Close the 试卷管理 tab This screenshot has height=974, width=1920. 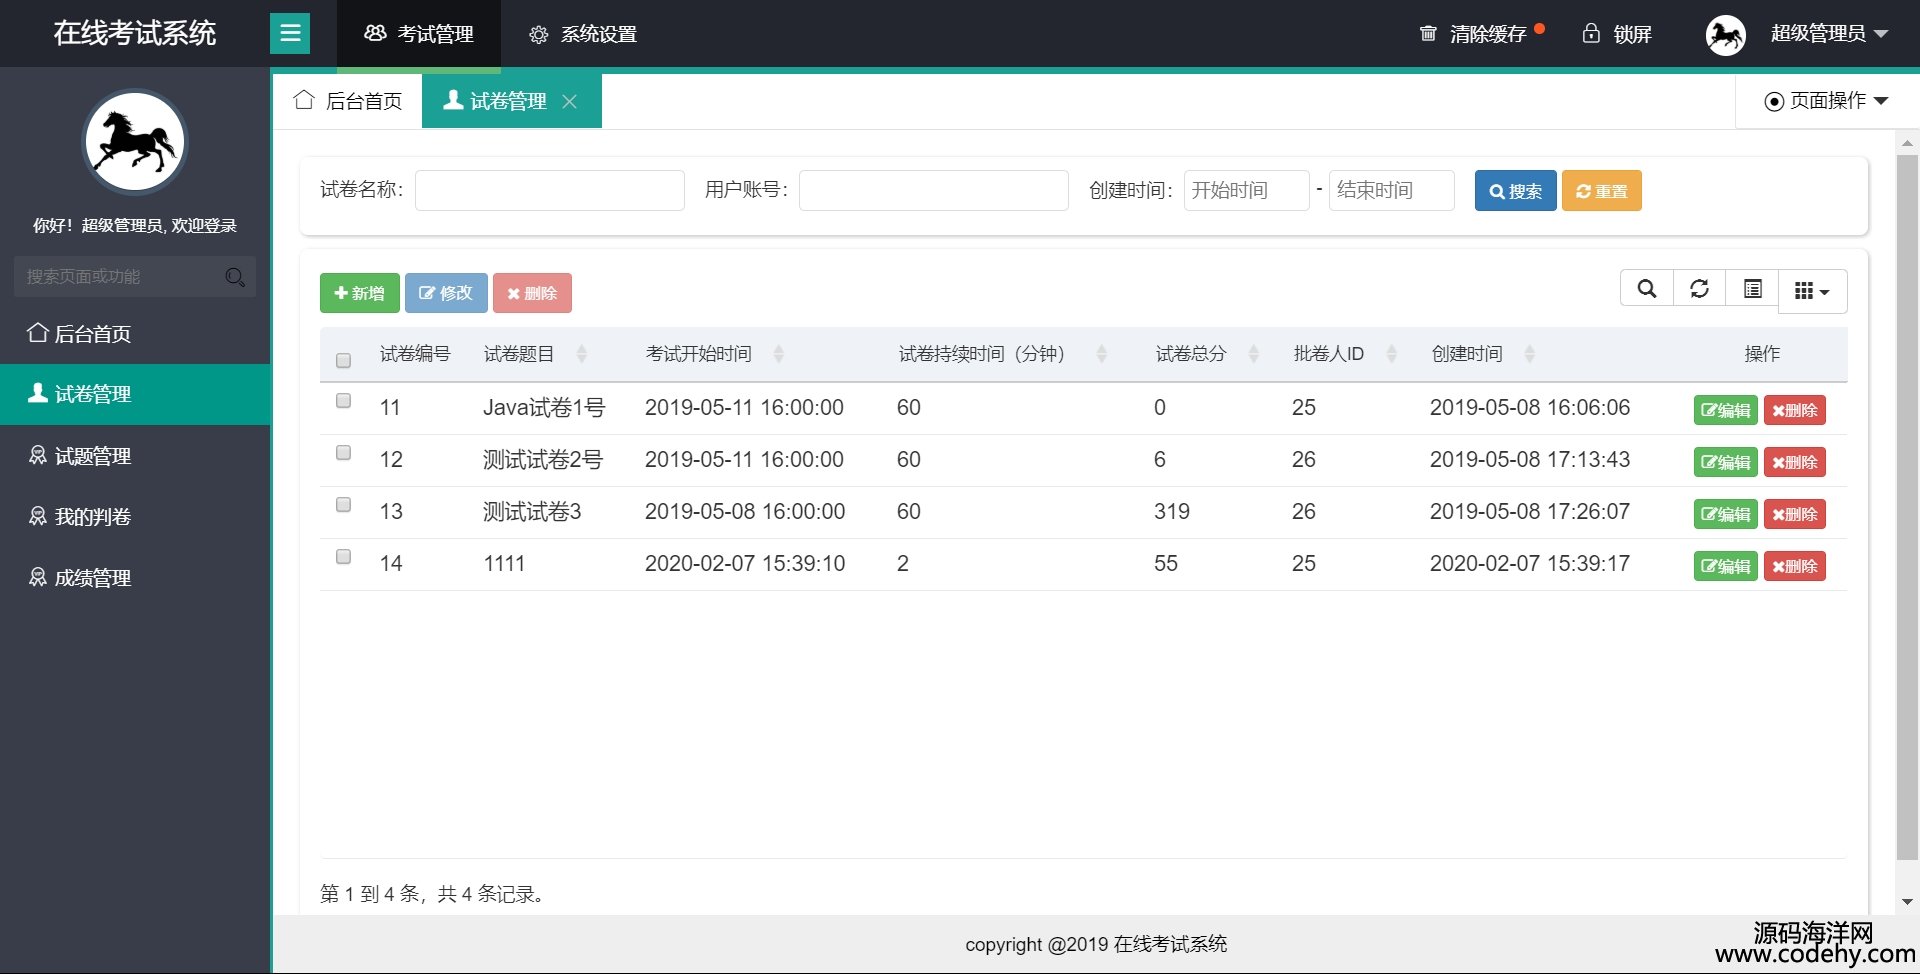[569, 101]
